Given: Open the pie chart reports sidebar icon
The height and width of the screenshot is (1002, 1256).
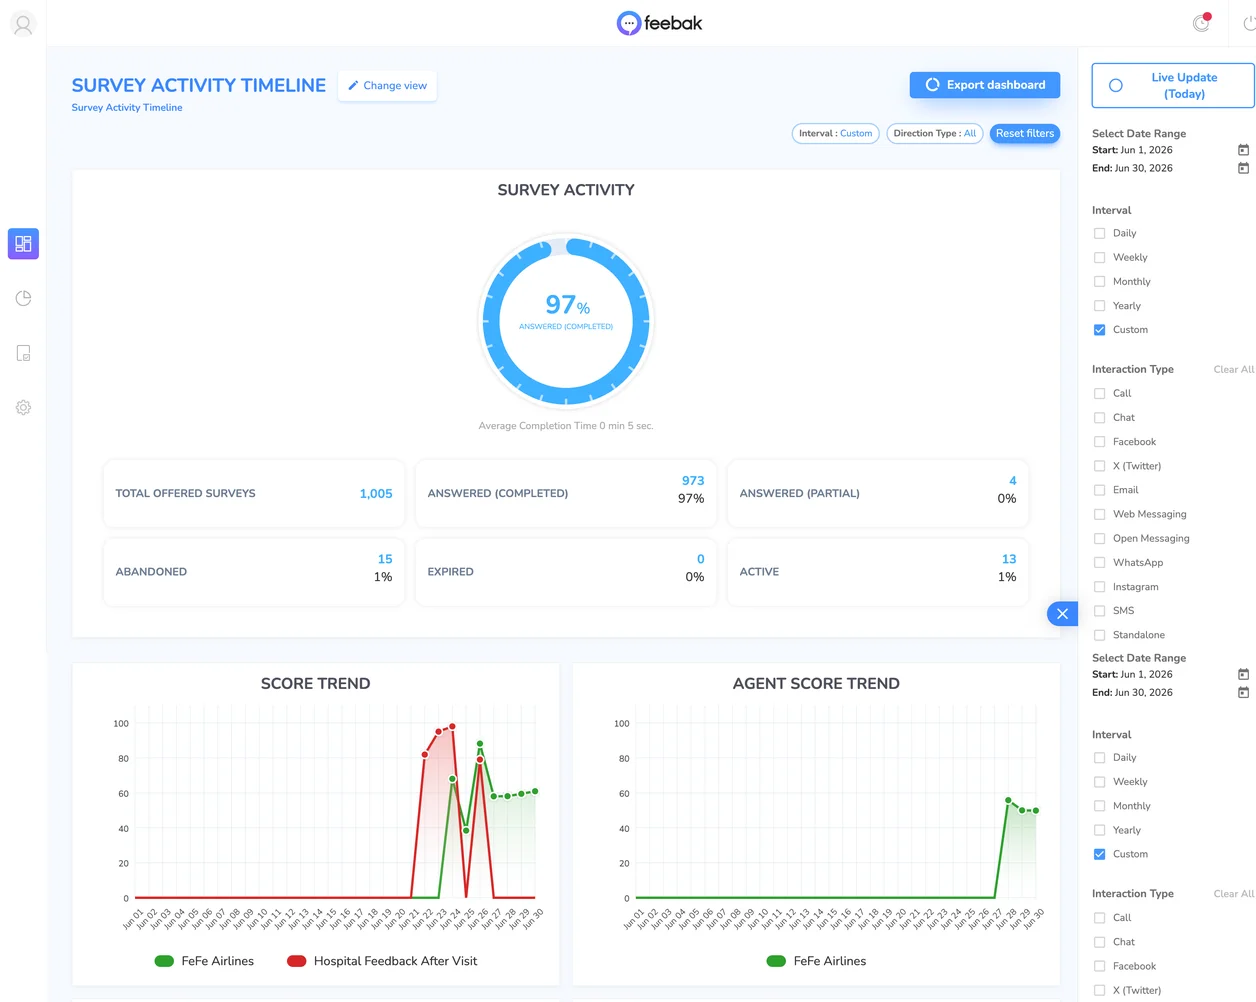Looking at the screenshot, I should tap(23, 298).
